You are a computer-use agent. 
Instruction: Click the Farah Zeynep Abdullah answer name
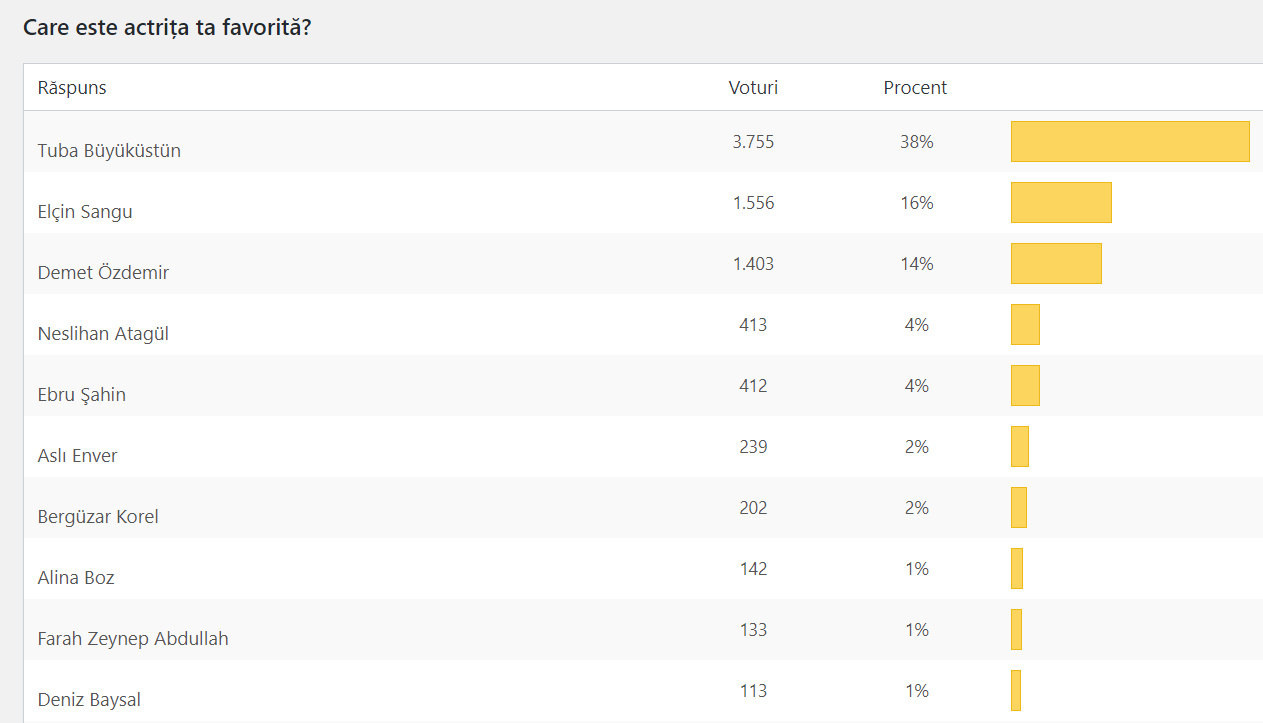[133, 639]
